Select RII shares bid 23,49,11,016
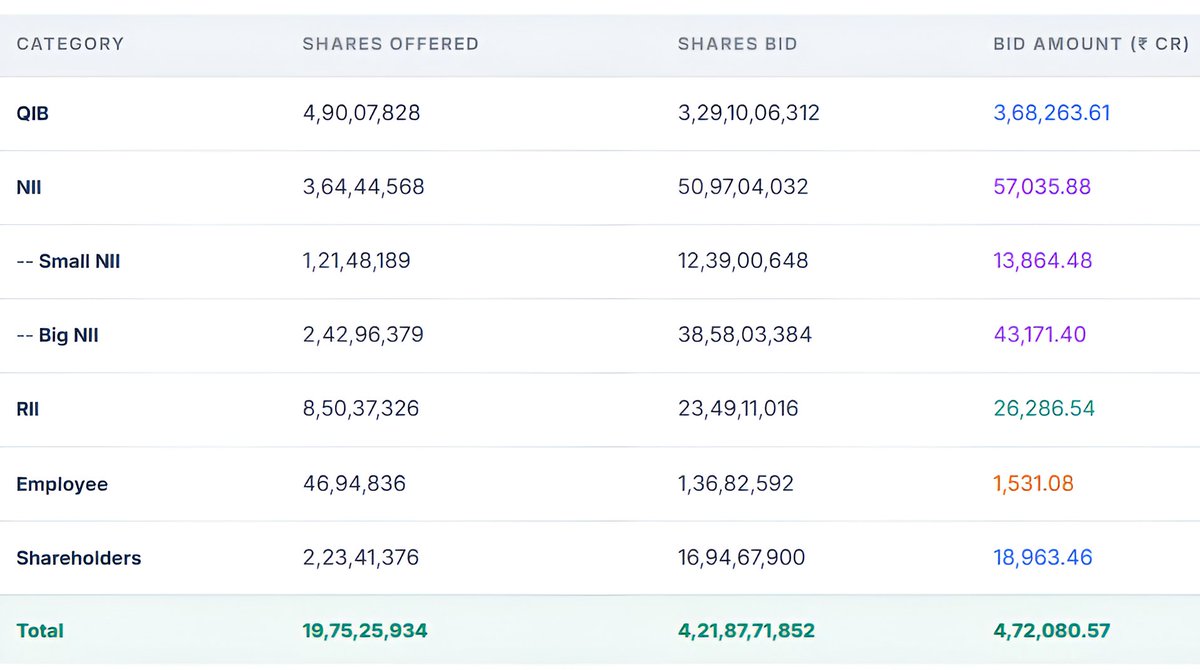This screenshot has height=670, width=1200. [738, 409]
